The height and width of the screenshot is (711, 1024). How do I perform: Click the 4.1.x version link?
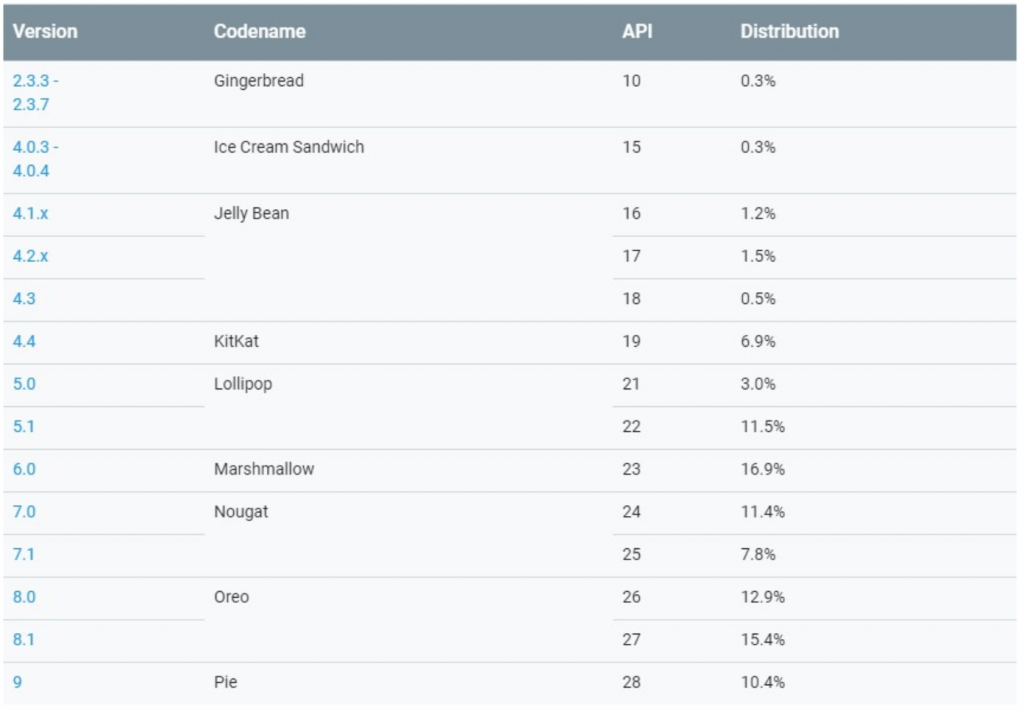click(x=30, y=214)
